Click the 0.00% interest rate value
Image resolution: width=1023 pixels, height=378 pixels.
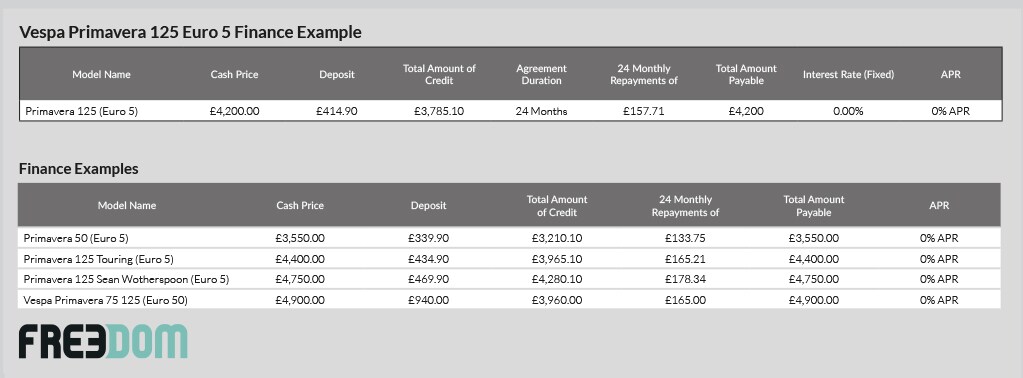848,111
